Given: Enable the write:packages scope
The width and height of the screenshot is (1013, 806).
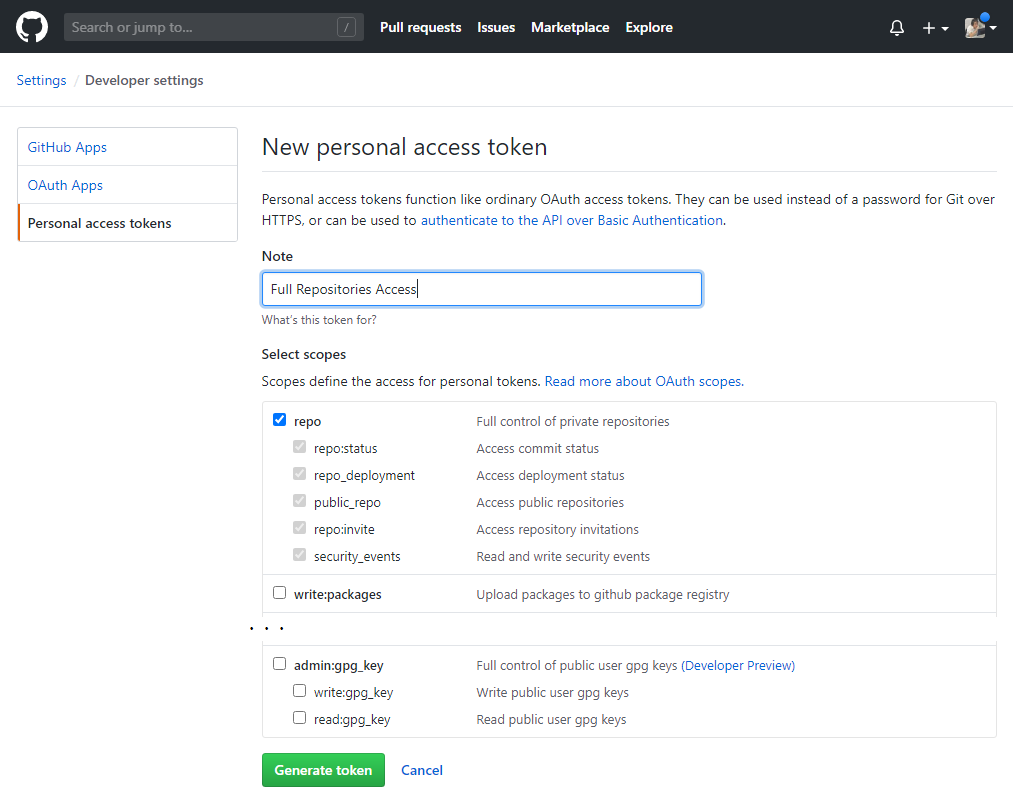Looking at the screenshot, I should [x=280, y=593].
